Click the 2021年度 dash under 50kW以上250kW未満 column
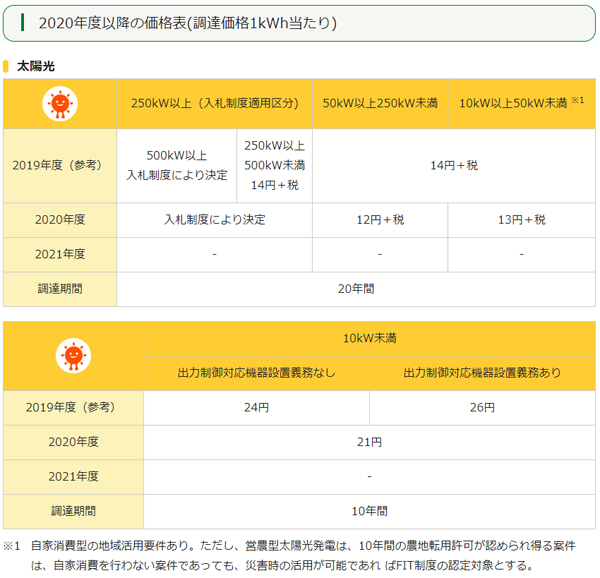Viewport: 600px width, 578px height. click(x=380, y=254)
